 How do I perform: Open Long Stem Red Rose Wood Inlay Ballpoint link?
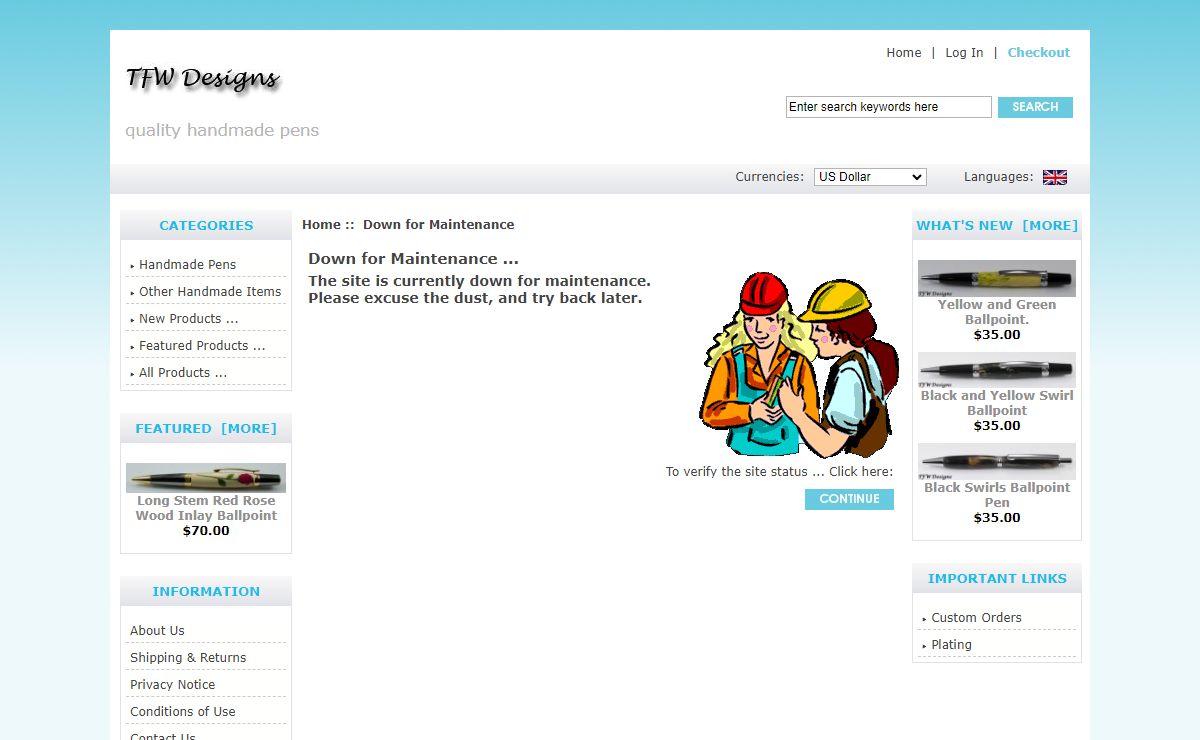click(x=206, y=508)
